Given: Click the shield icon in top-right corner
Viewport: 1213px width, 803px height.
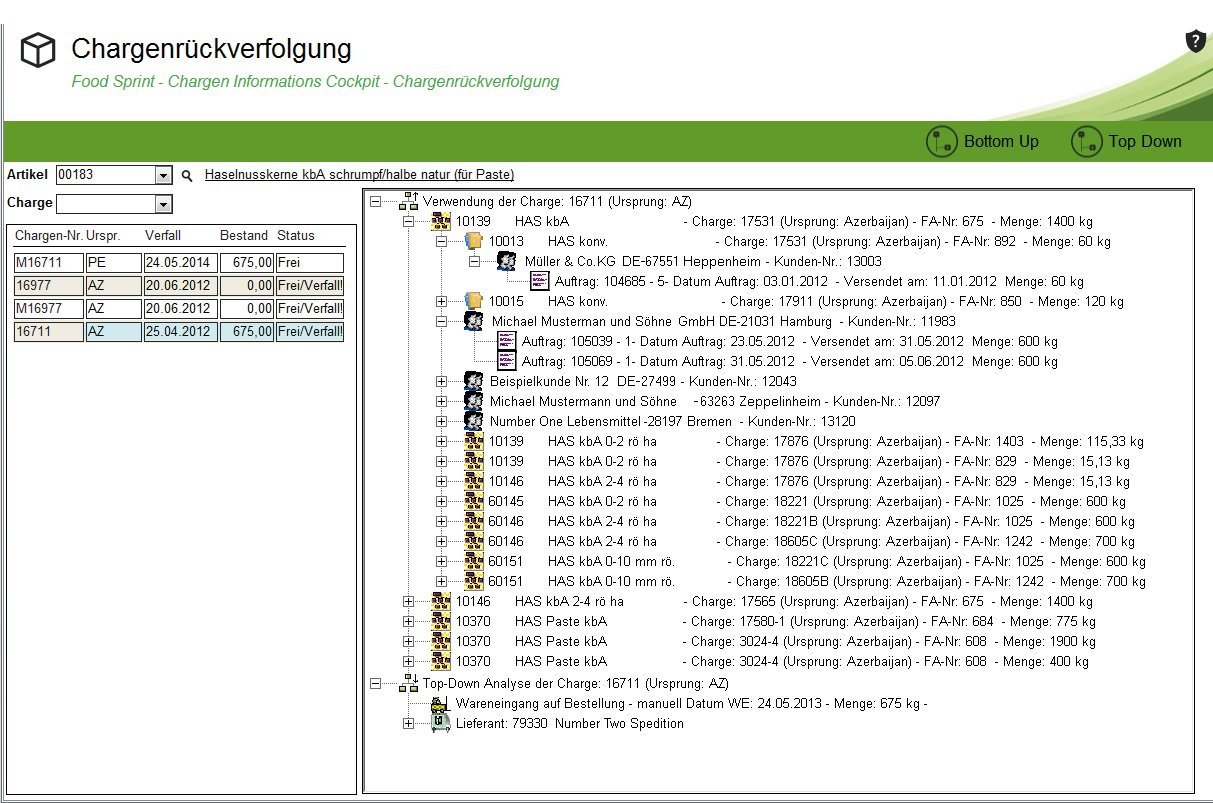Looking at the screenshot, I should (1194, 41).
